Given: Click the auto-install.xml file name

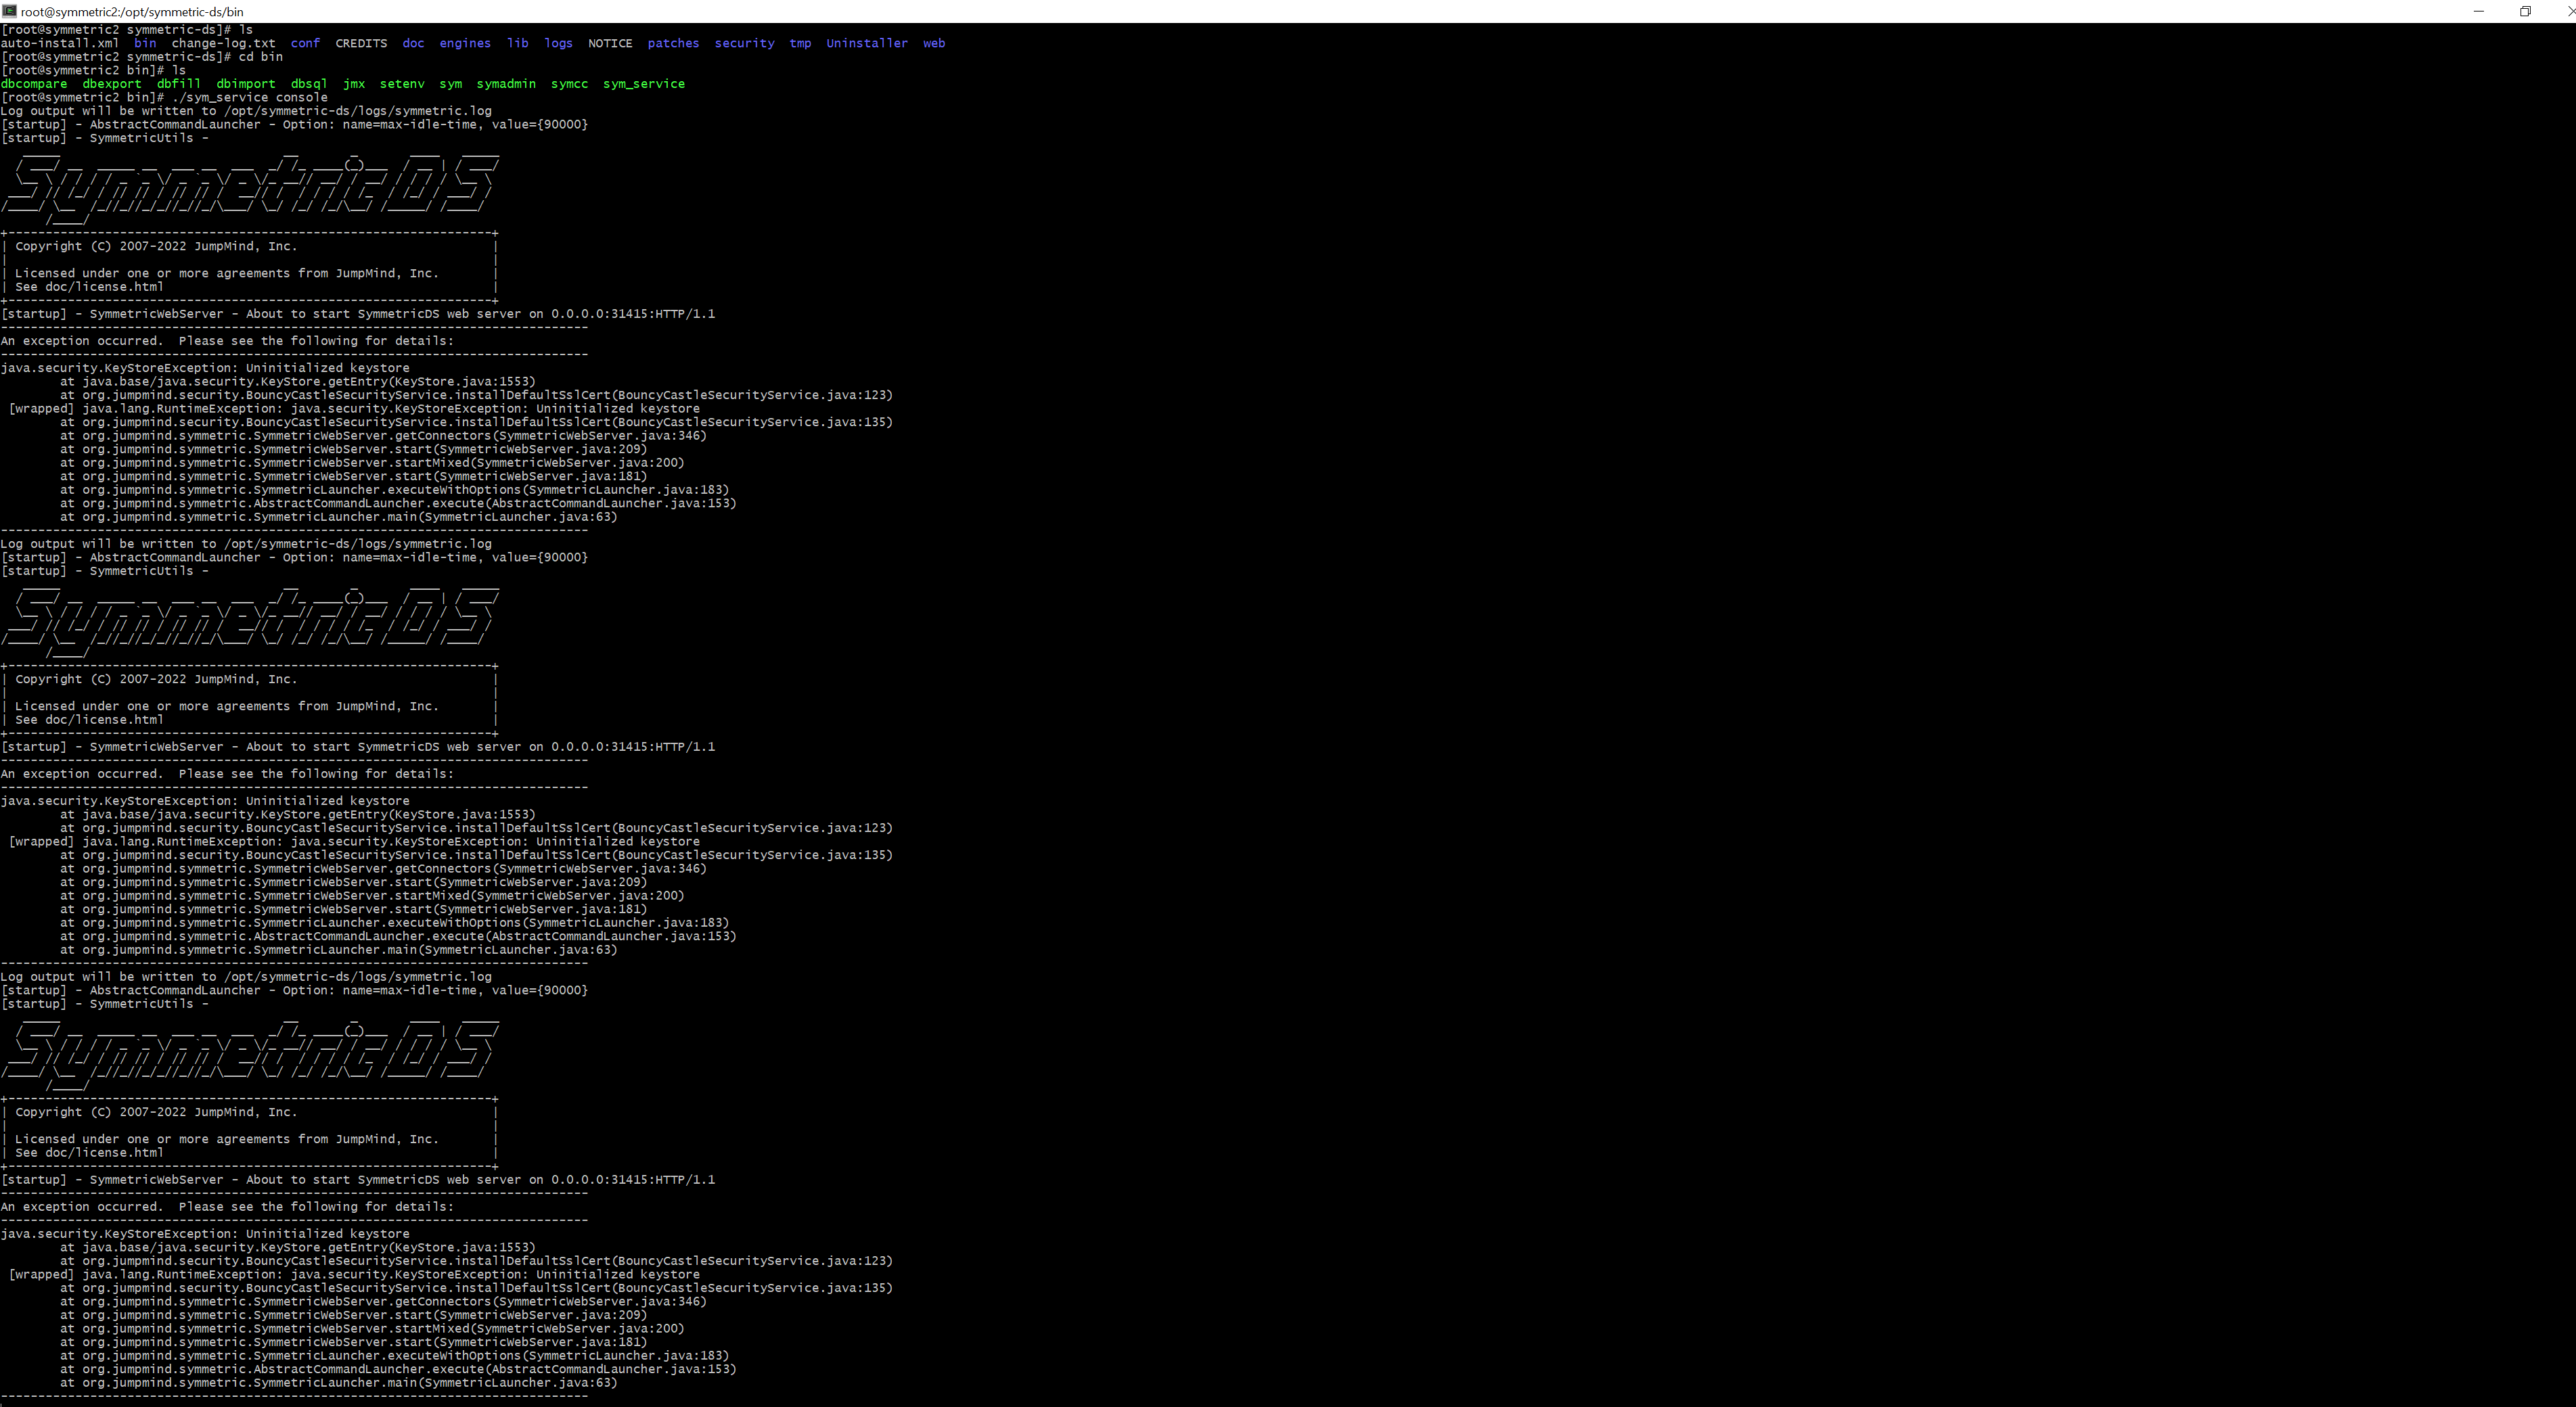Looking at the screenshot, I should click(60, 43).
